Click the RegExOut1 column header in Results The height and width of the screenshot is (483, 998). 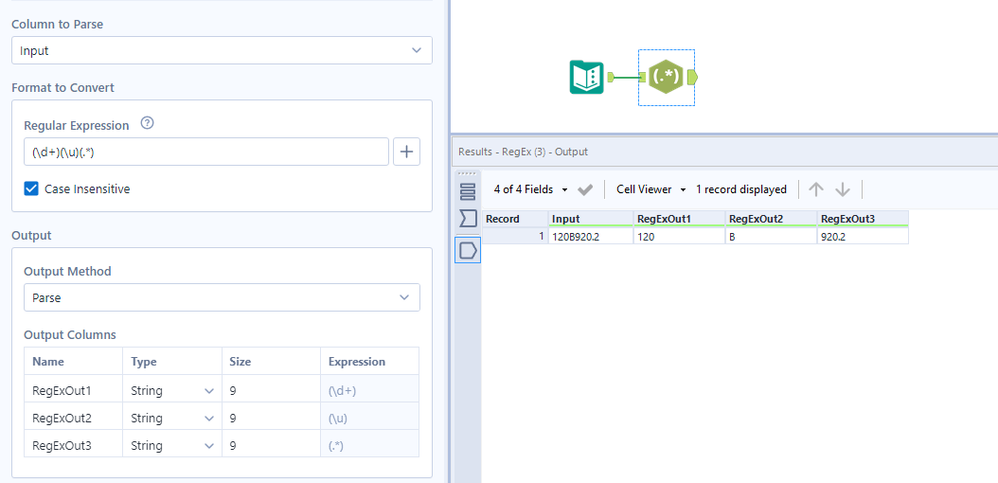click(680, 219)
